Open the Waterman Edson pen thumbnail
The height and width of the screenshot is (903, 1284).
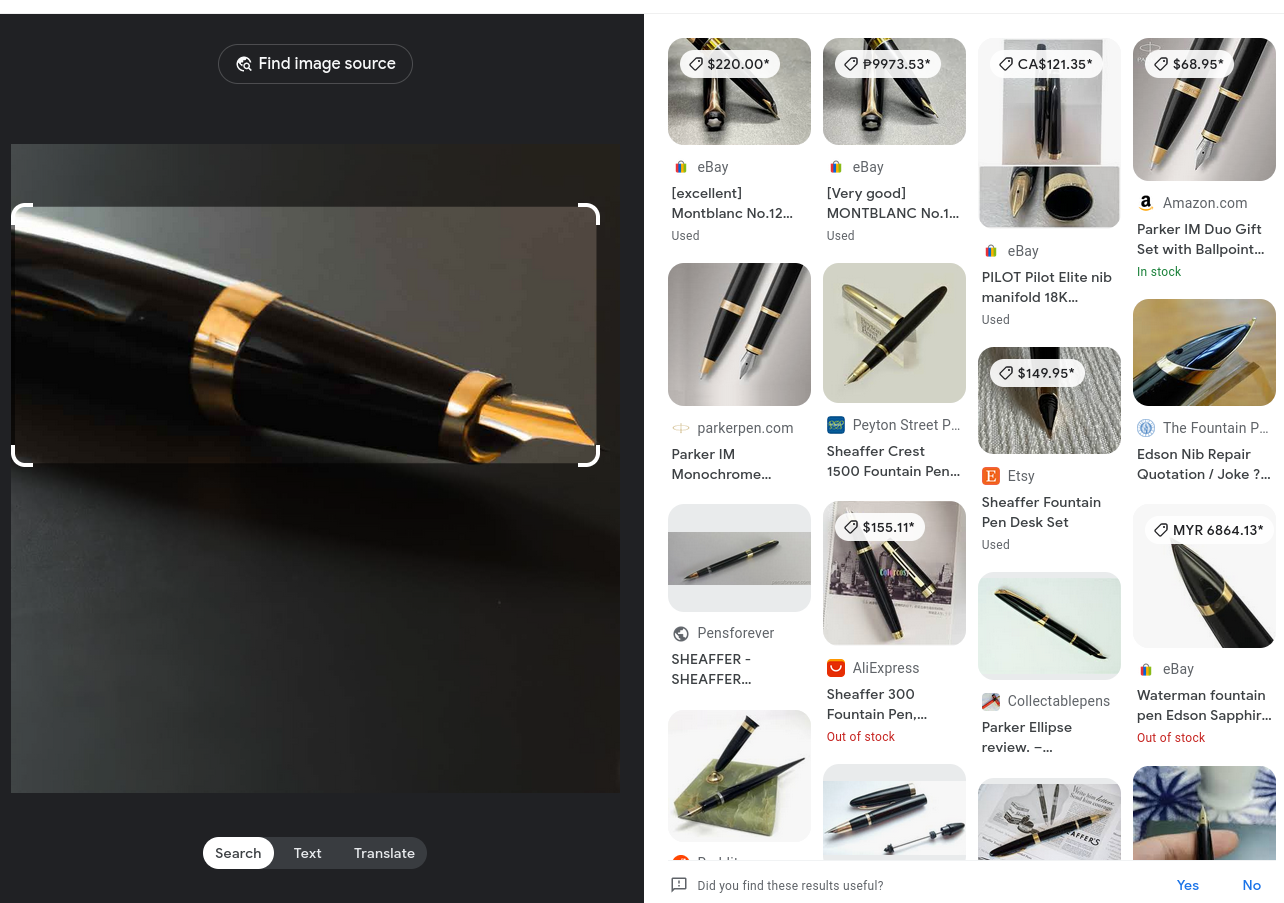pyautogui.click(x=1204, y=575)
